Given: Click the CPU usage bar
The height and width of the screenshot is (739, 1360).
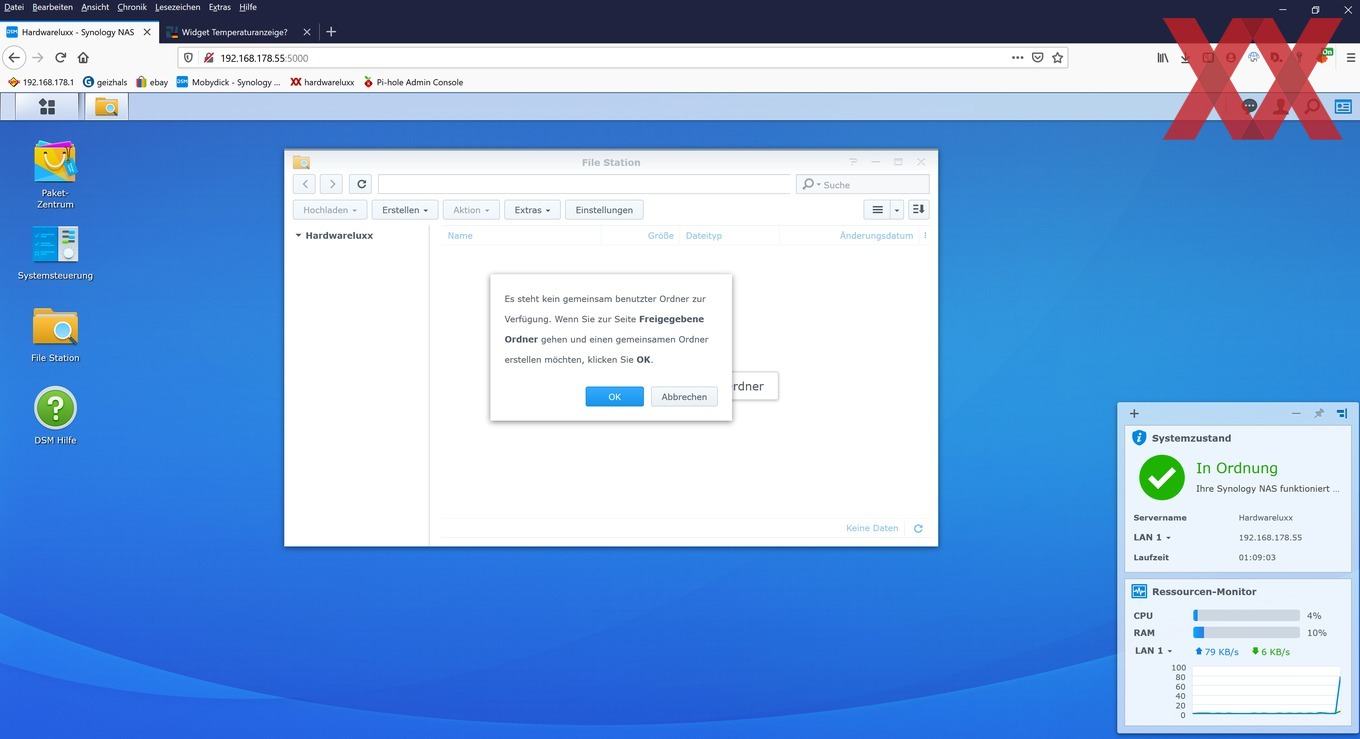Looking at the screenshot, I should (1246, 616).
